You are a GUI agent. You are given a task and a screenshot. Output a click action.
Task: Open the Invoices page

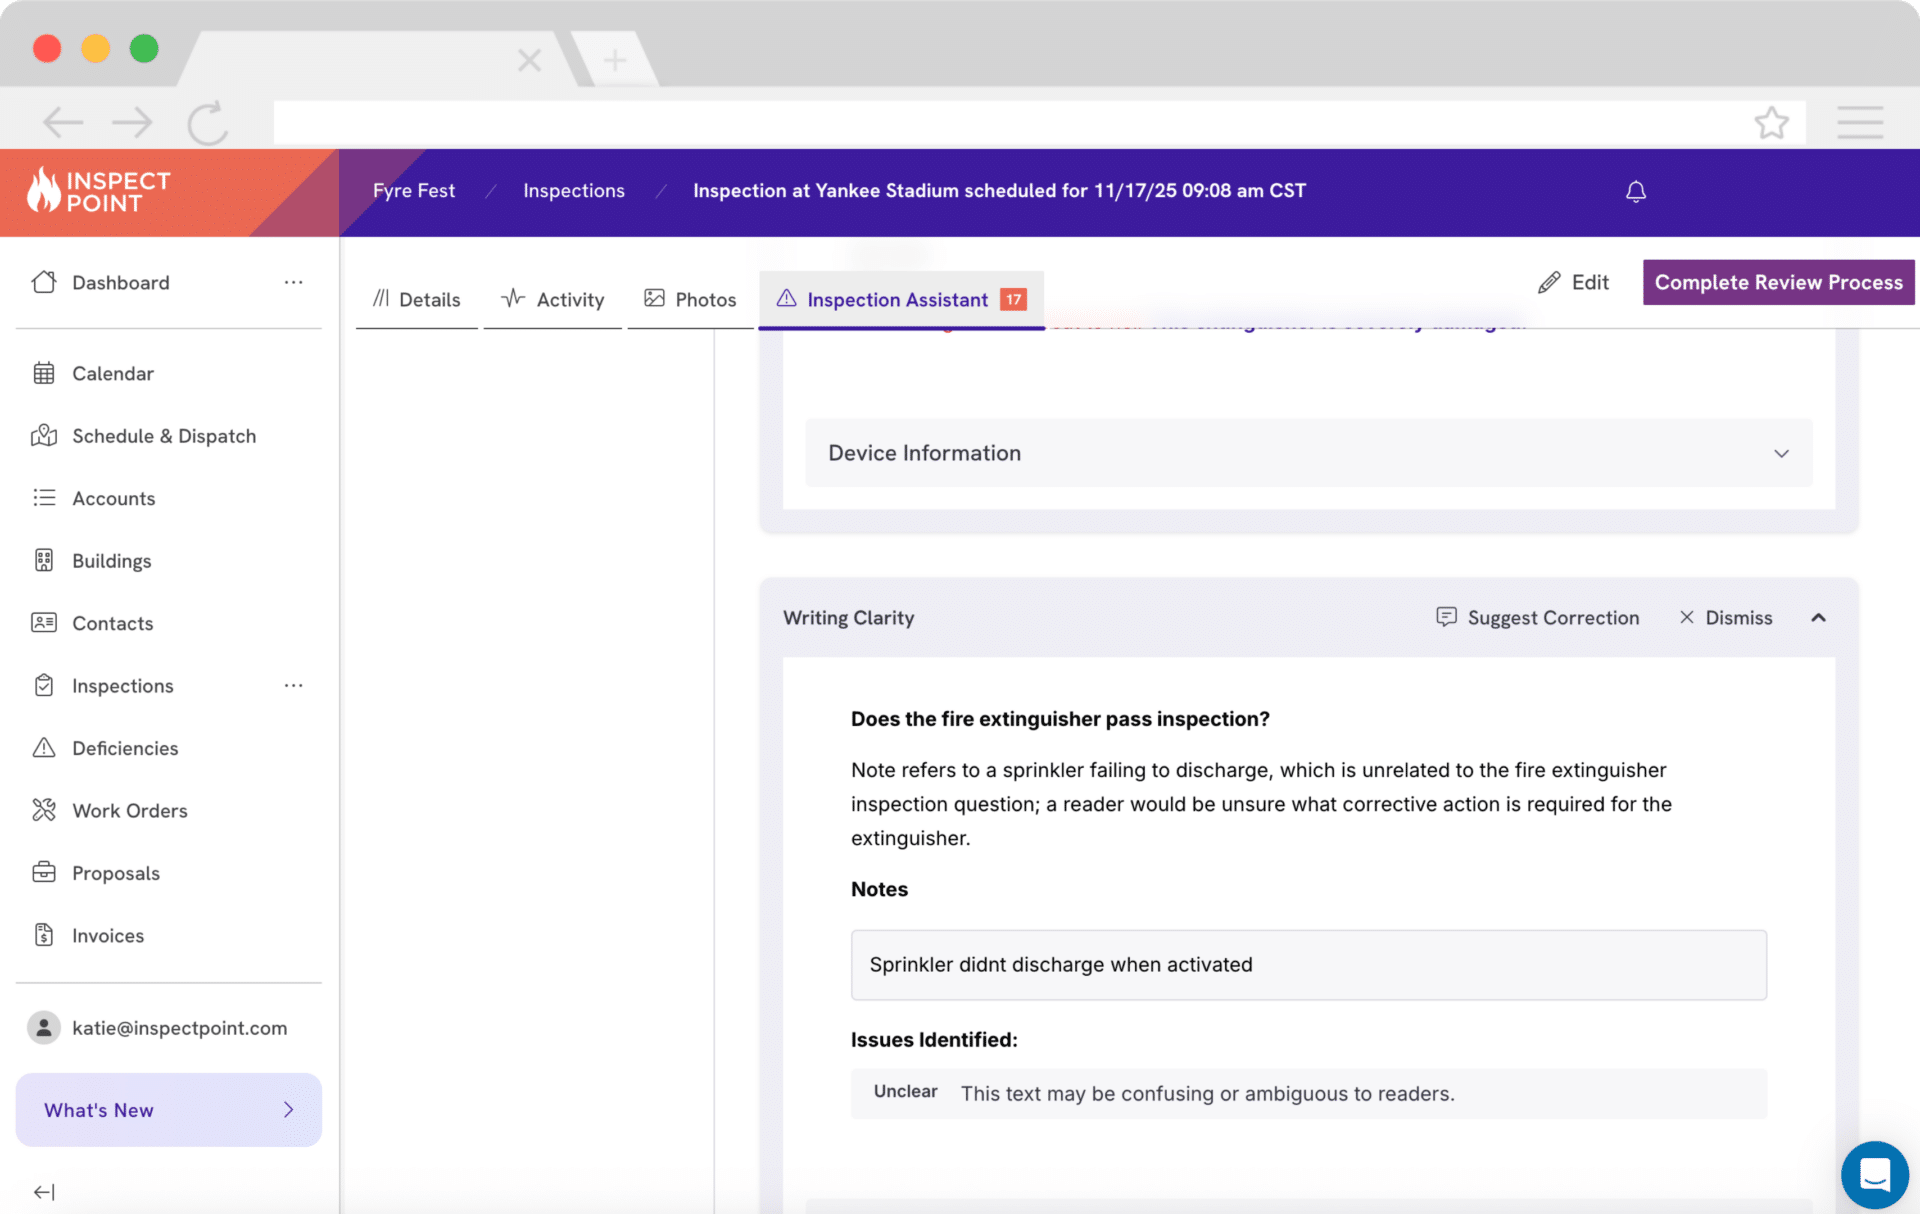tap(108, 935)
